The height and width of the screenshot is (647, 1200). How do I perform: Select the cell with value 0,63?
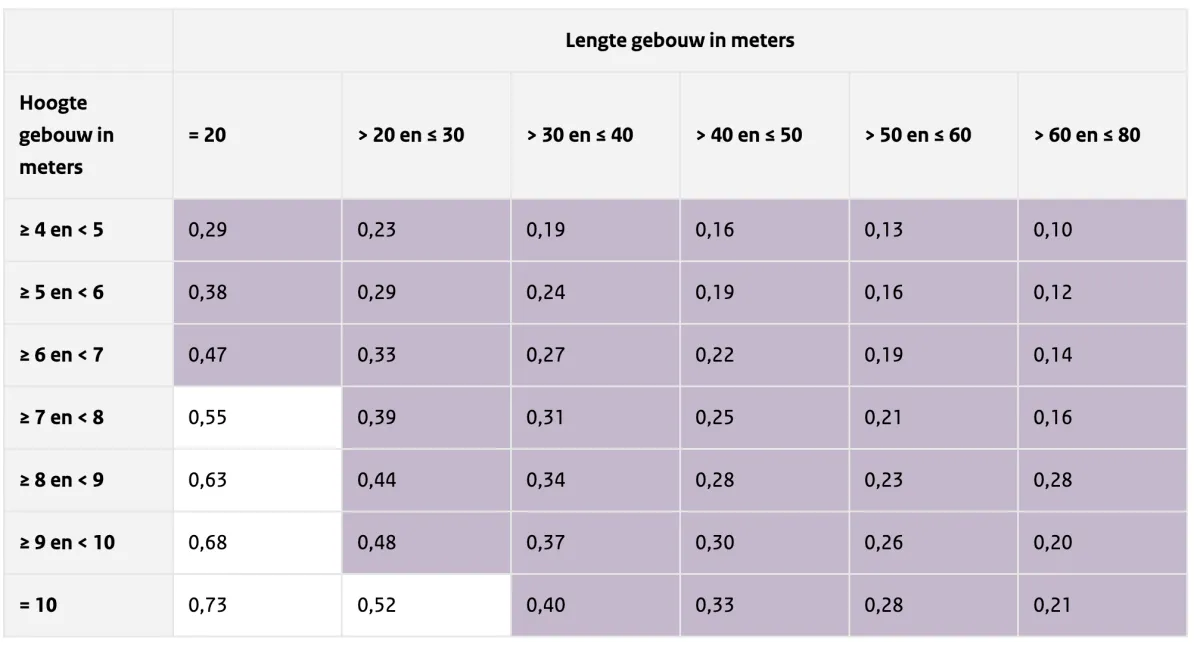pos(208,480)
